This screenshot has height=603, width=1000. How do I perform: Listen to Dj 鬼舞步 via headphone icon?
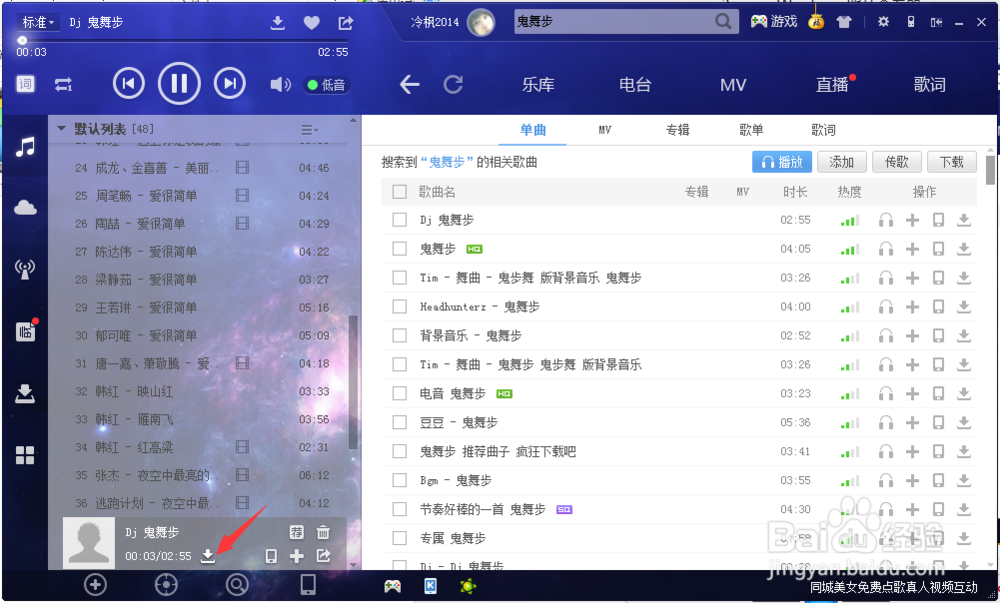pos(886,220)
